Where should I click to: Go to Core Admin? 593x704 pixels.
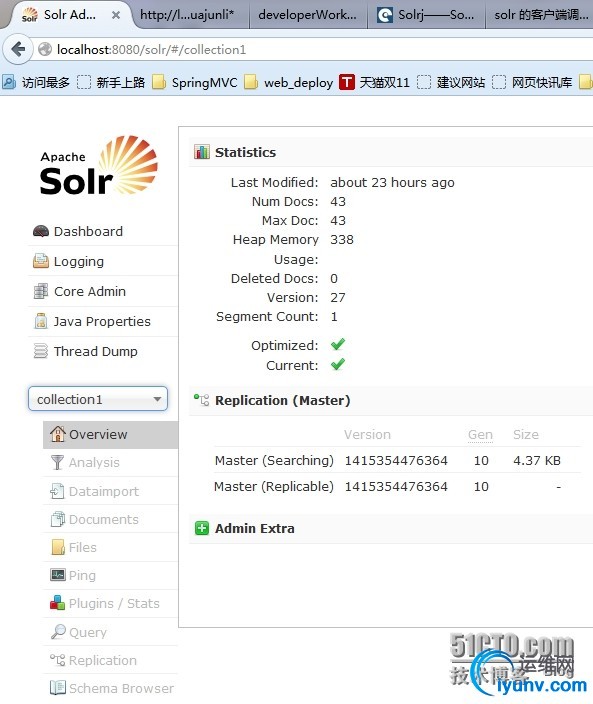pos(90,291)
